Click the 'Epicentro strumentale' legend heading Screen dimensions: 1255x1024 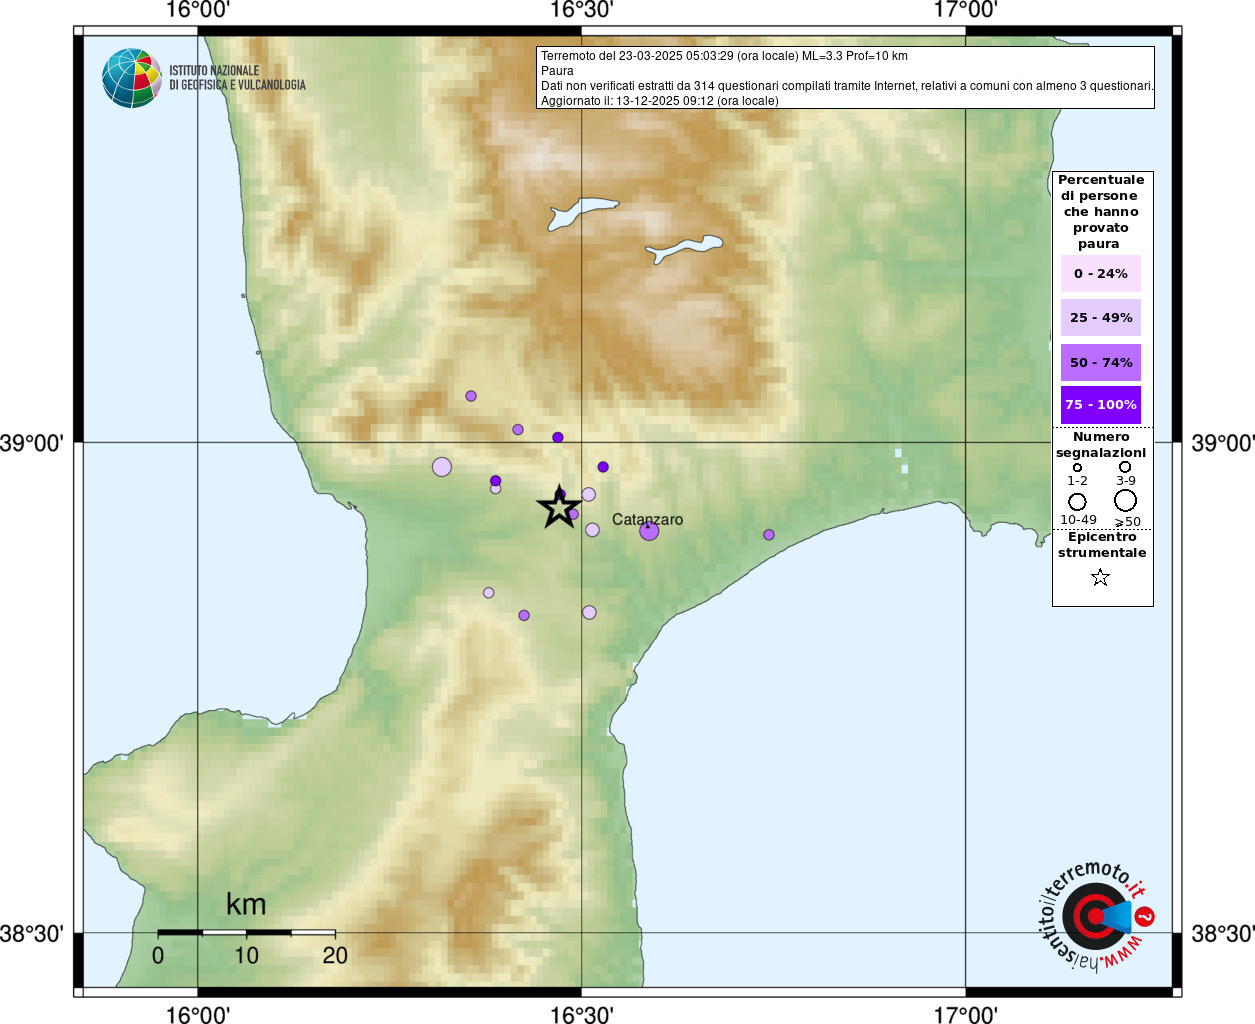point(1102,545)
